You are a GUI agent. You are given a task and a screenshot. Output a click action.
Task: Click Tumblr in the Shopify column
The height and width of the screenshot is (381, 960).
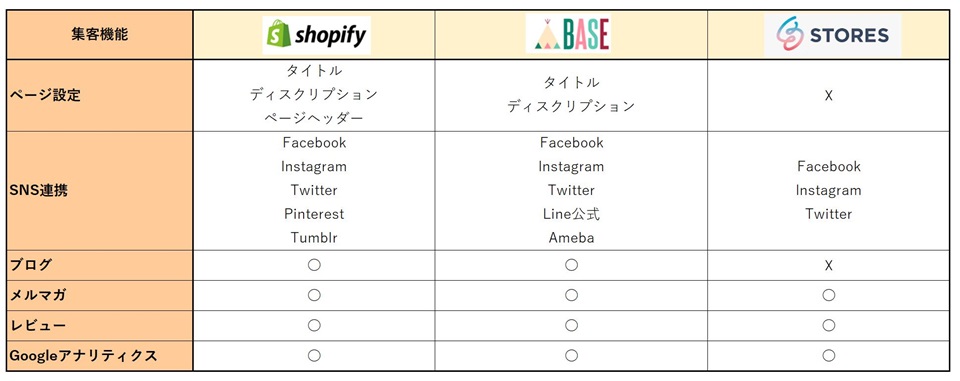(x=314, y=238)
